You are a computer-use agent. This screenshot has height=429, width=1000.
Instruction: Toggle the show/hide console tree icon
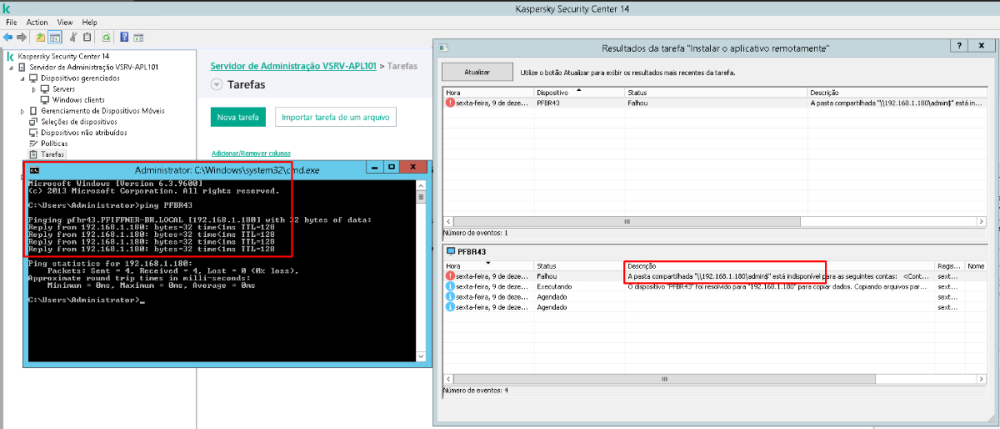pyautogui.click(x=55, y=37)
